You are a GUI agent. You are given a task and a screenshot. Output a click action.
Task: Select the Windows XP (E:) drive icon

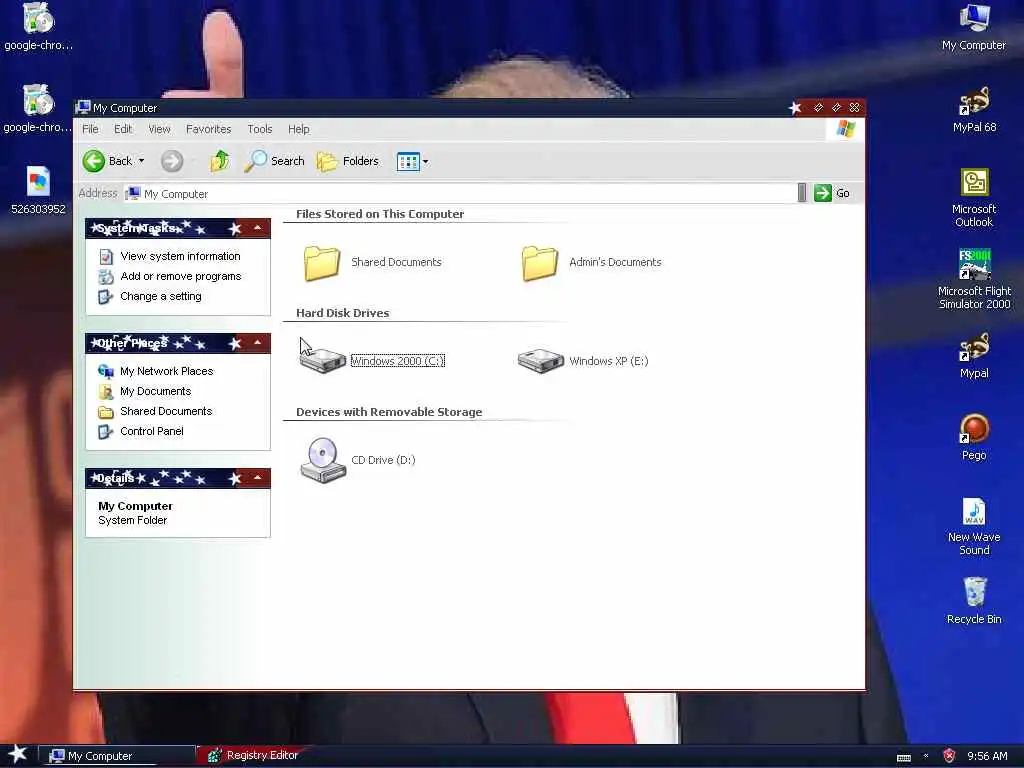pyautogui.click(x=541, y=360)
